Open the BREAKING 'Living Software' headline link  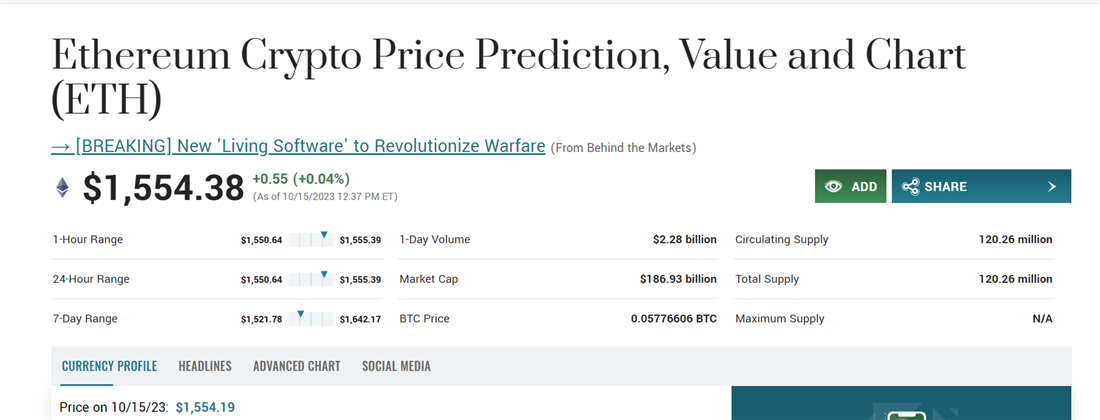(298, 146)
